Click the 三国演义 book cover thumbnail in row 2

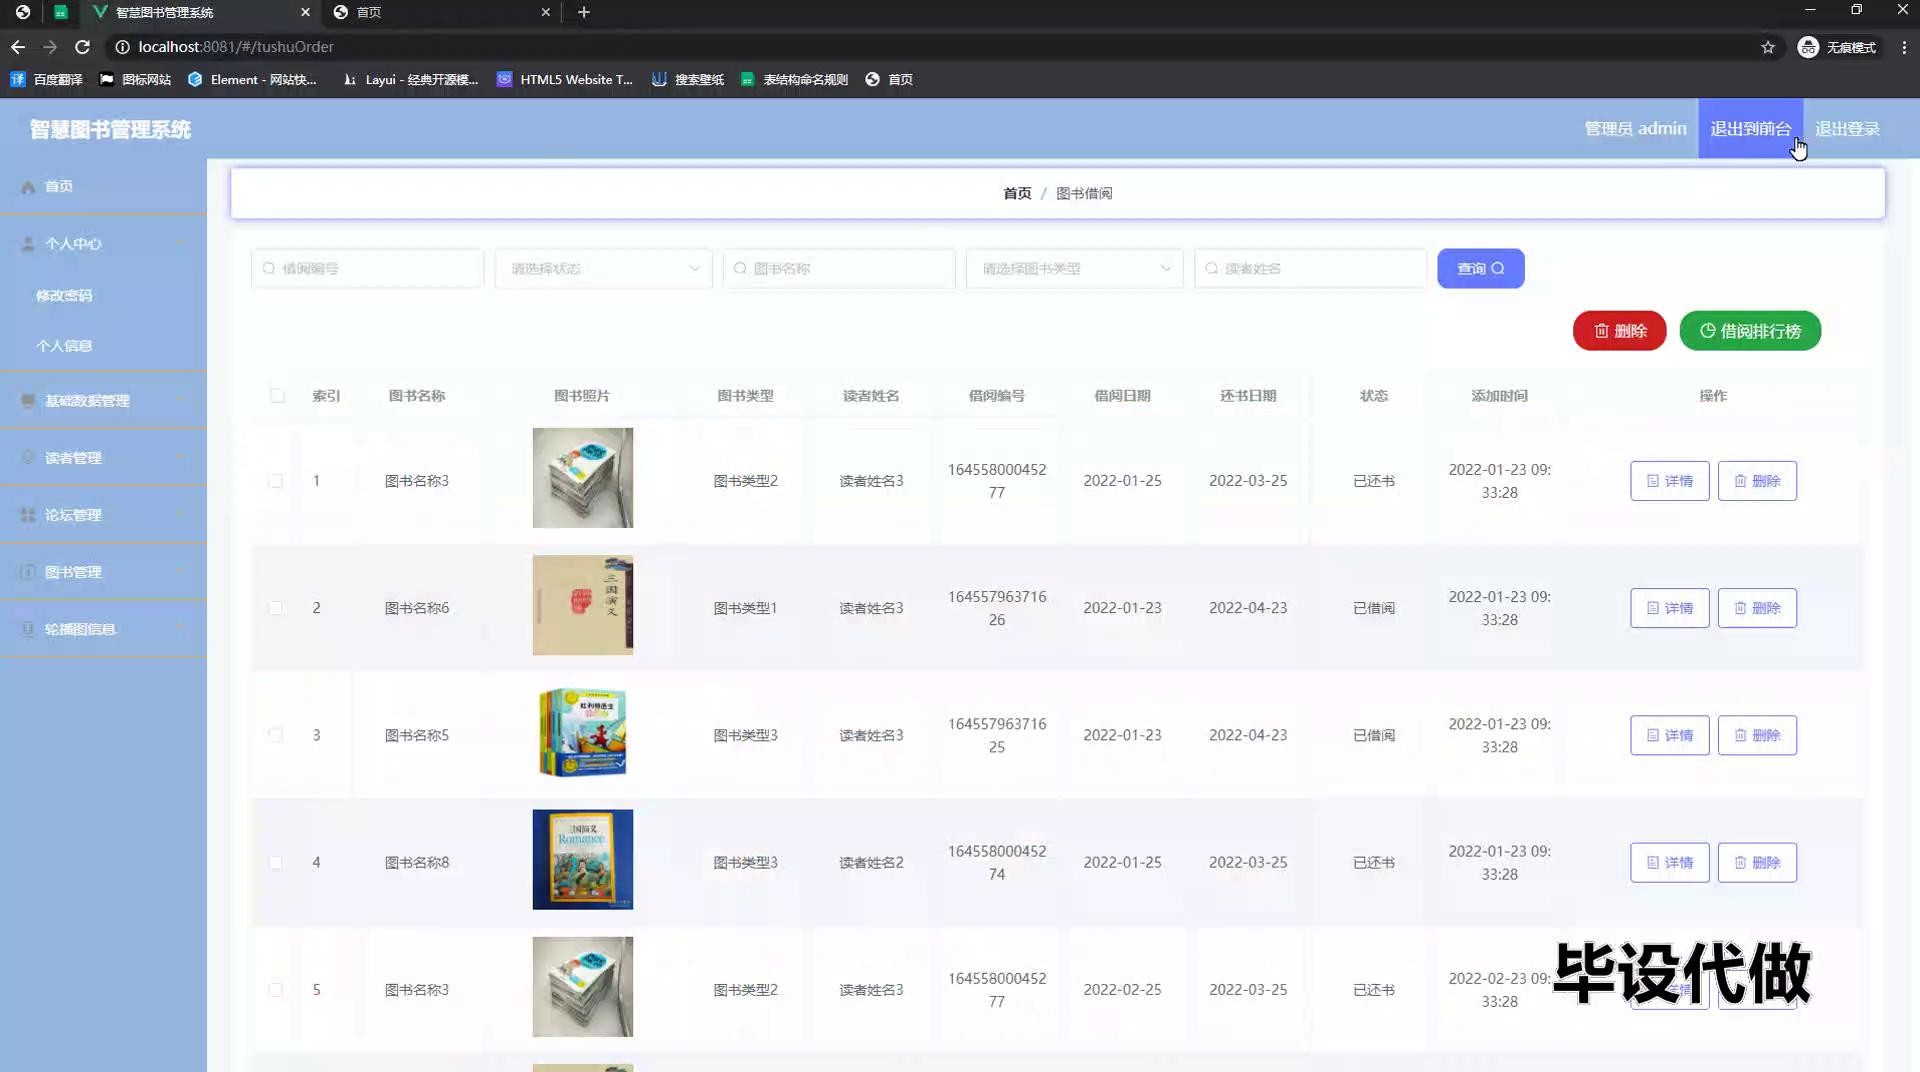(x=582, y=606)
